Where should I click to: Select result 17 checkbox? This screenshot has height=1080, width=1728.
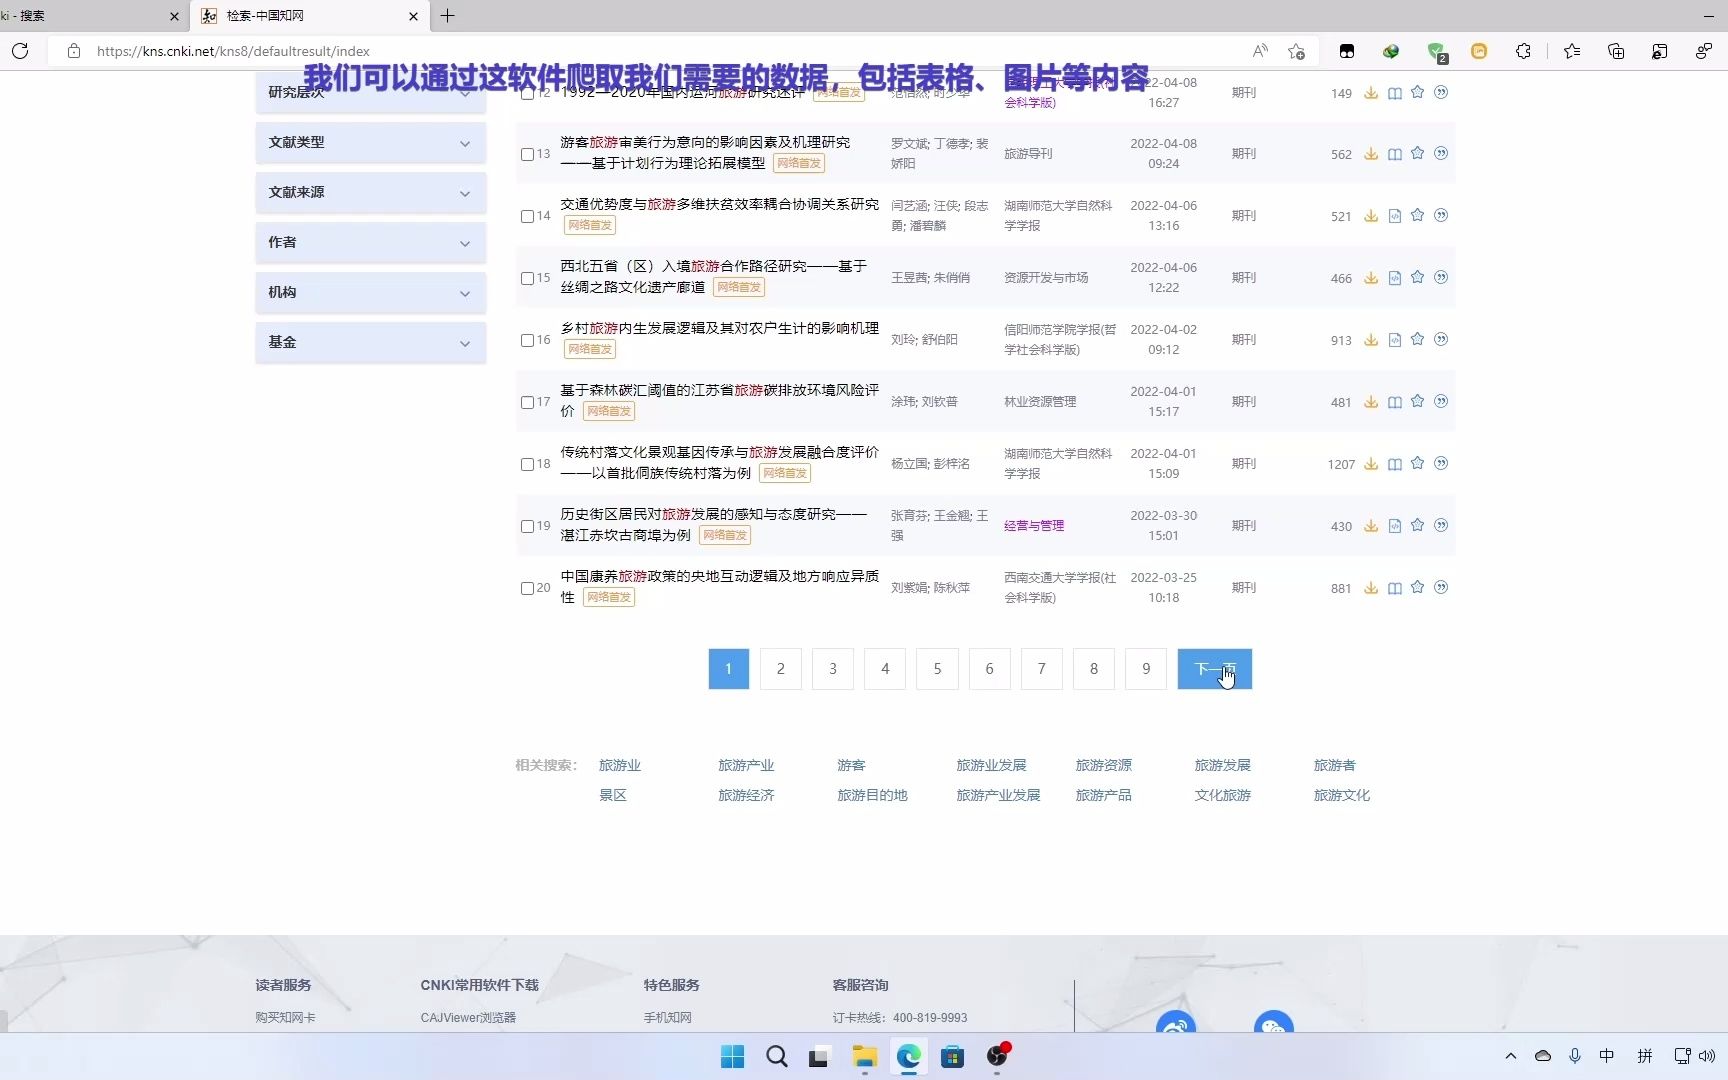(527, 402)
